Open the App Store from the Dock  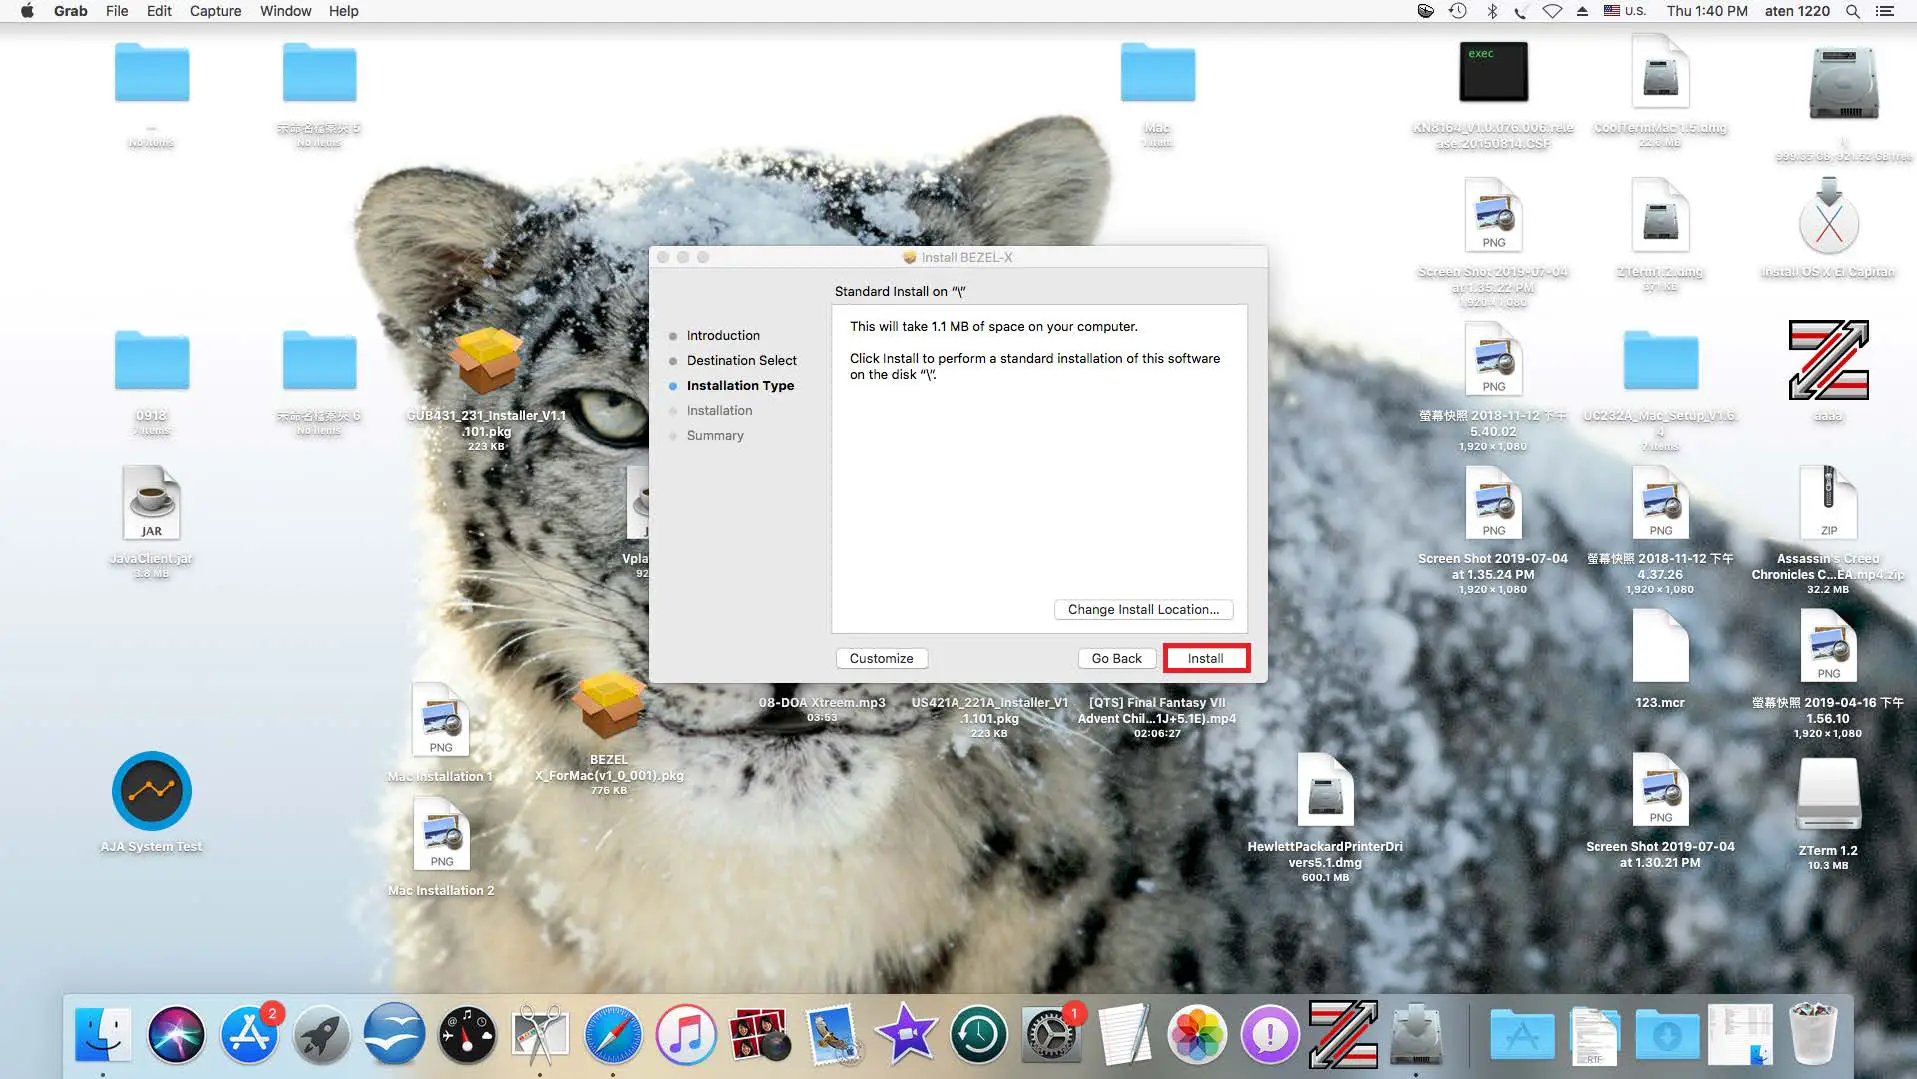(x=249, y=1034)
